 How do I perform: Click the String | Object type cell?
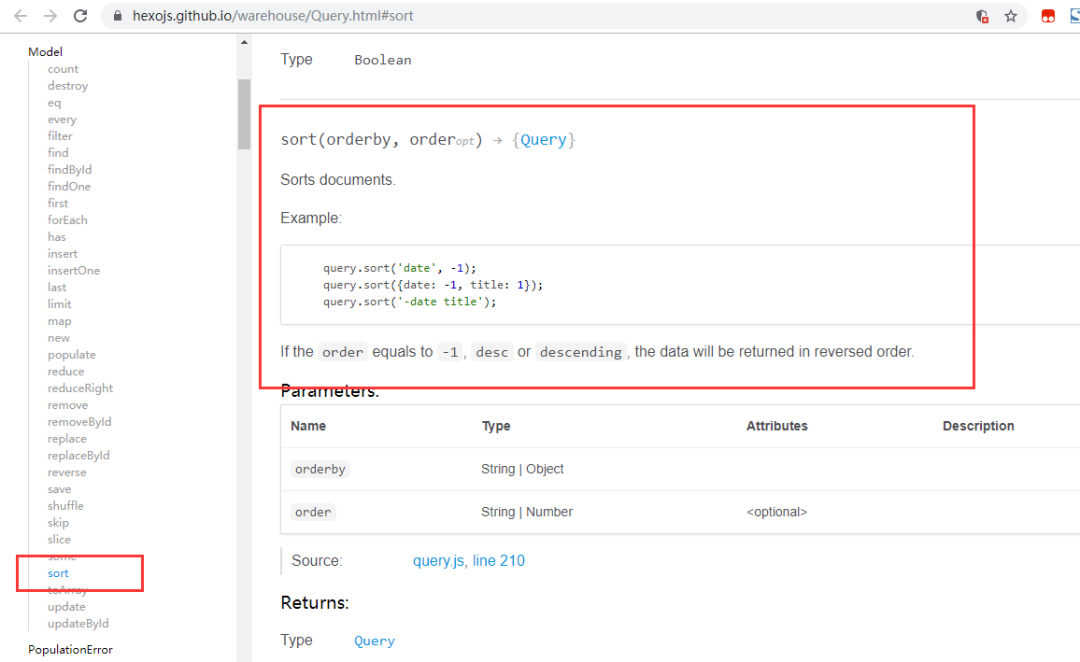click(x=522, y=469)
